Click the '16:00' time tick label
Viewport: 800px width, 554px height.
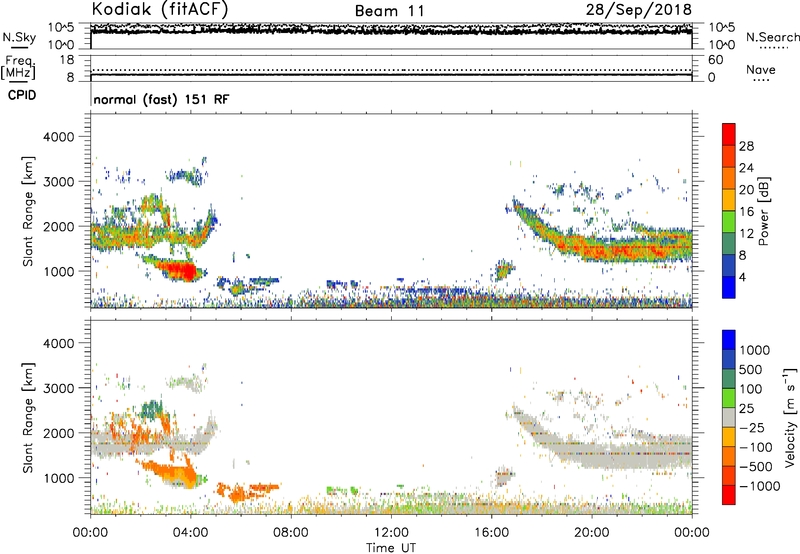click(x=491, y=533)
